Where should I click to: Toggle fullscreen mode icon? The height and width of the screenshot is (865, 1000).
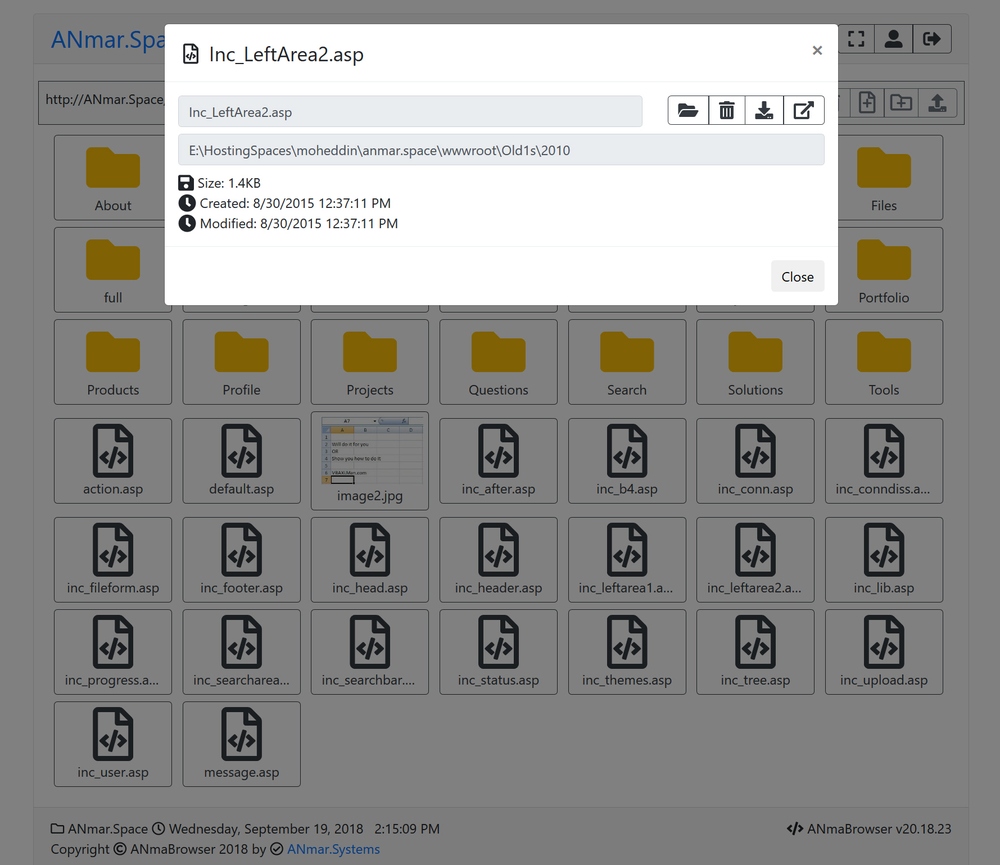pos(856,39)
